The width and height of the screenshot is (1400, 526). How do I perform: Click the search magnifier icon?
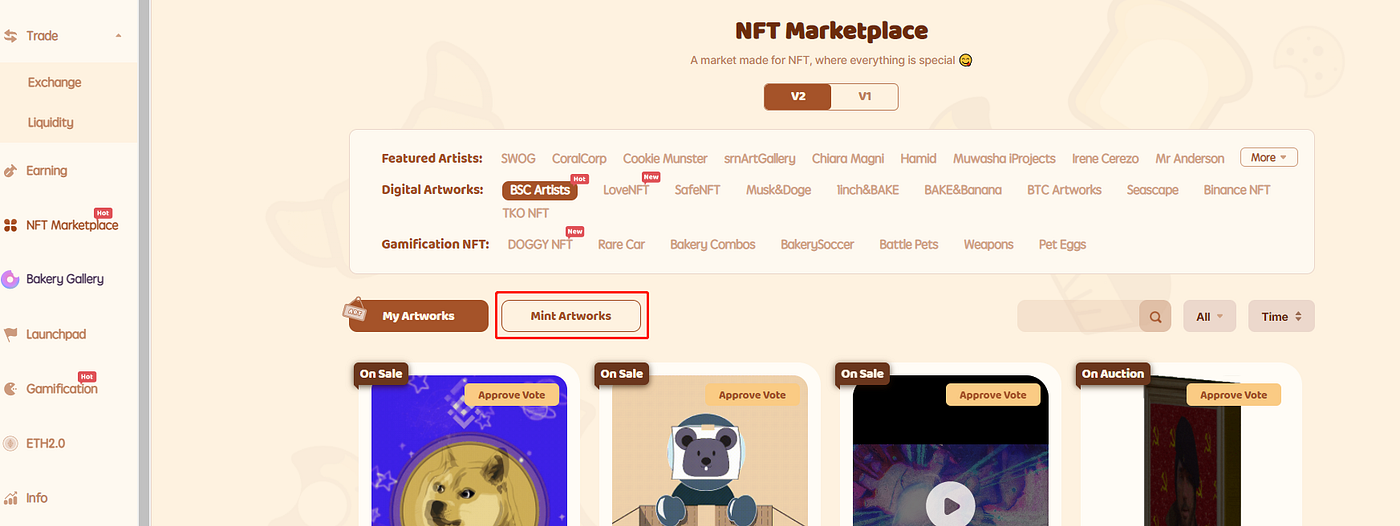pyautogui.click(x=1155, y=317)
